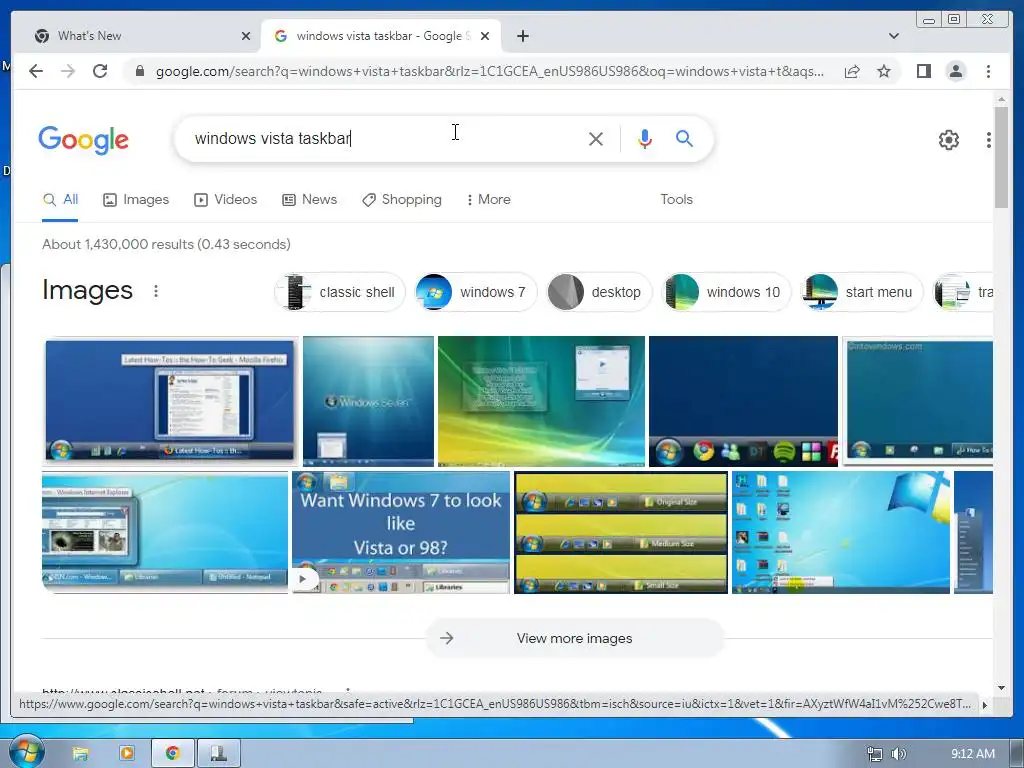Filter images by windows 10 chip
The height and width of the screenshot is (768, 1024).
[x=726, y=292]
